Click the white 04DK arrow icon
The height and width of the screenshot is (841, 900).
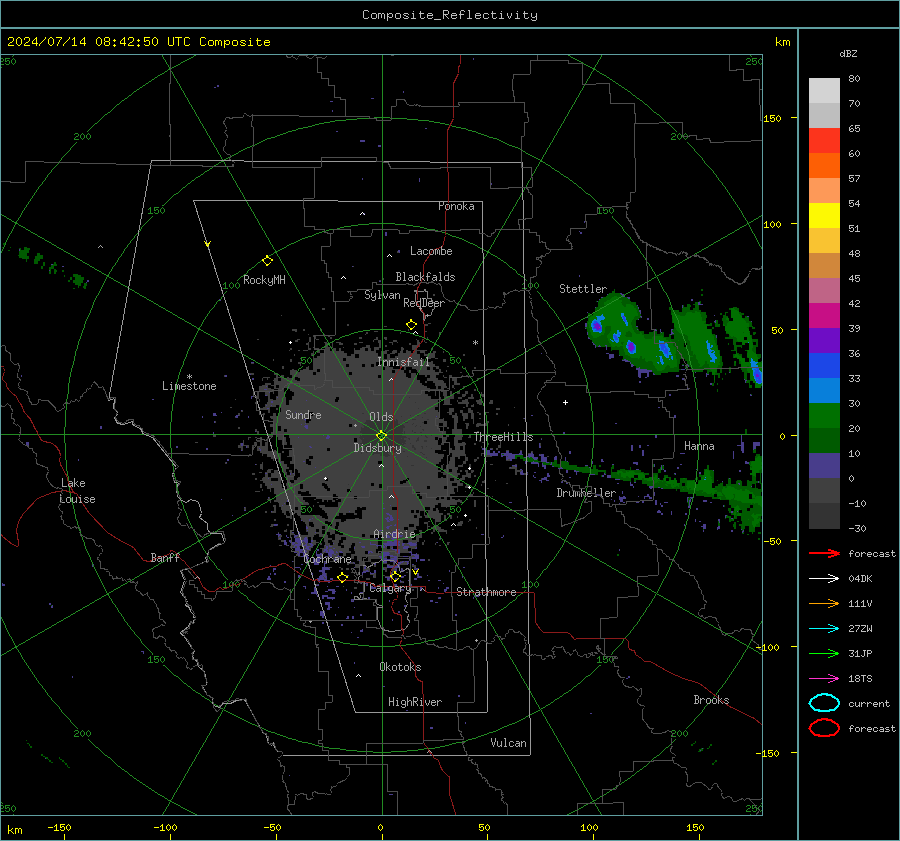pyautogui.click(x=824, y=579)
